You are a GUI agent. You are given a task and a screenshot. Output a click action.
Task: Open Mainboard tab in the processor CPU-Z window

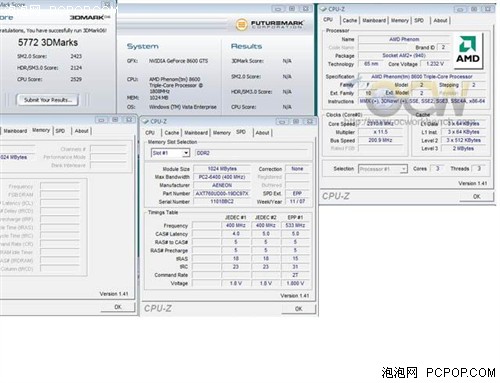(x=374, y=20)
